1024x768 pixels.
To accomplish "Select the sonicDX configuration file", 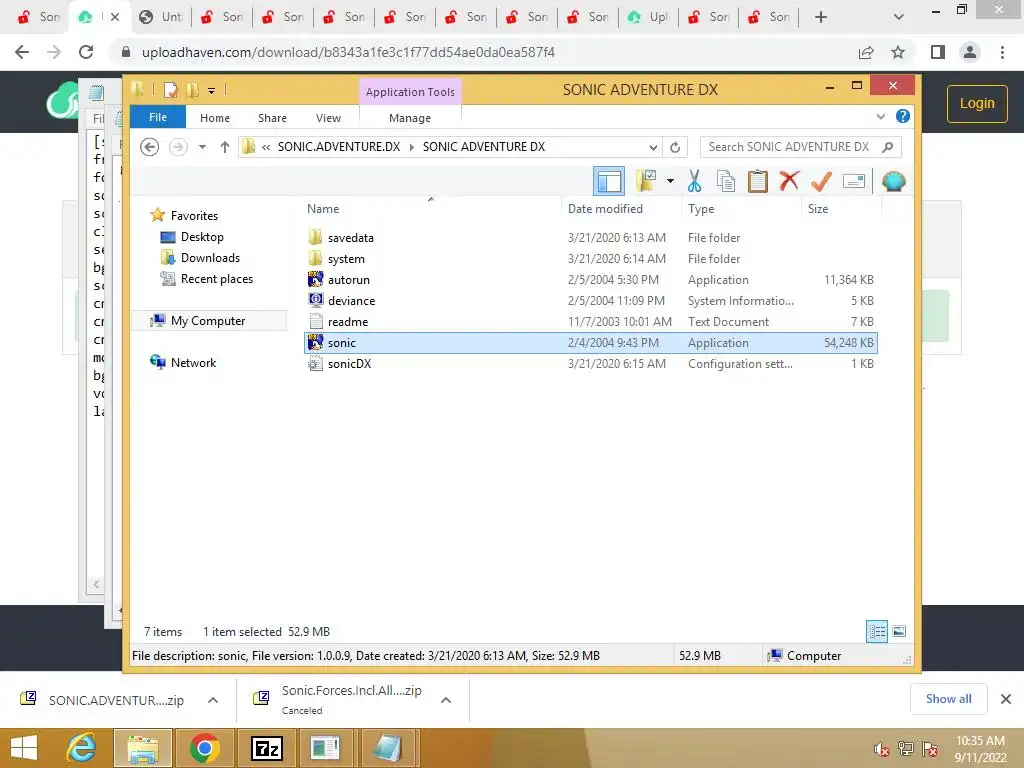I will (x=590, y=364).
